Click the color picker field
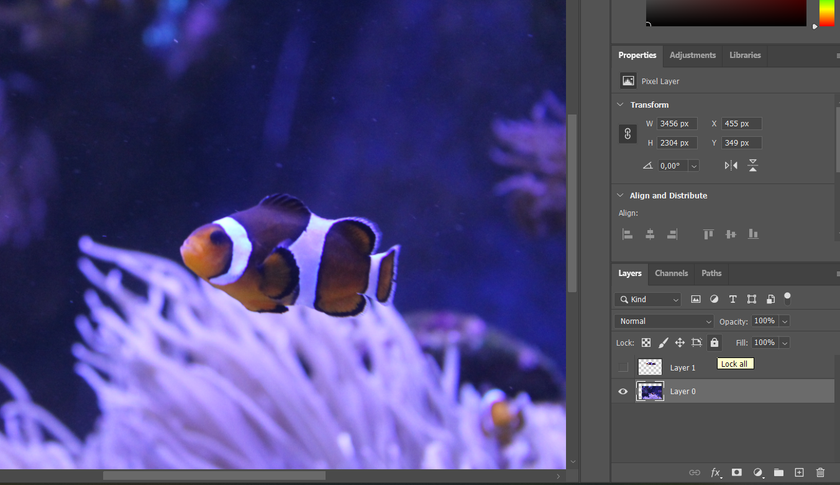The image size is (840, 485). pos(726,12)
